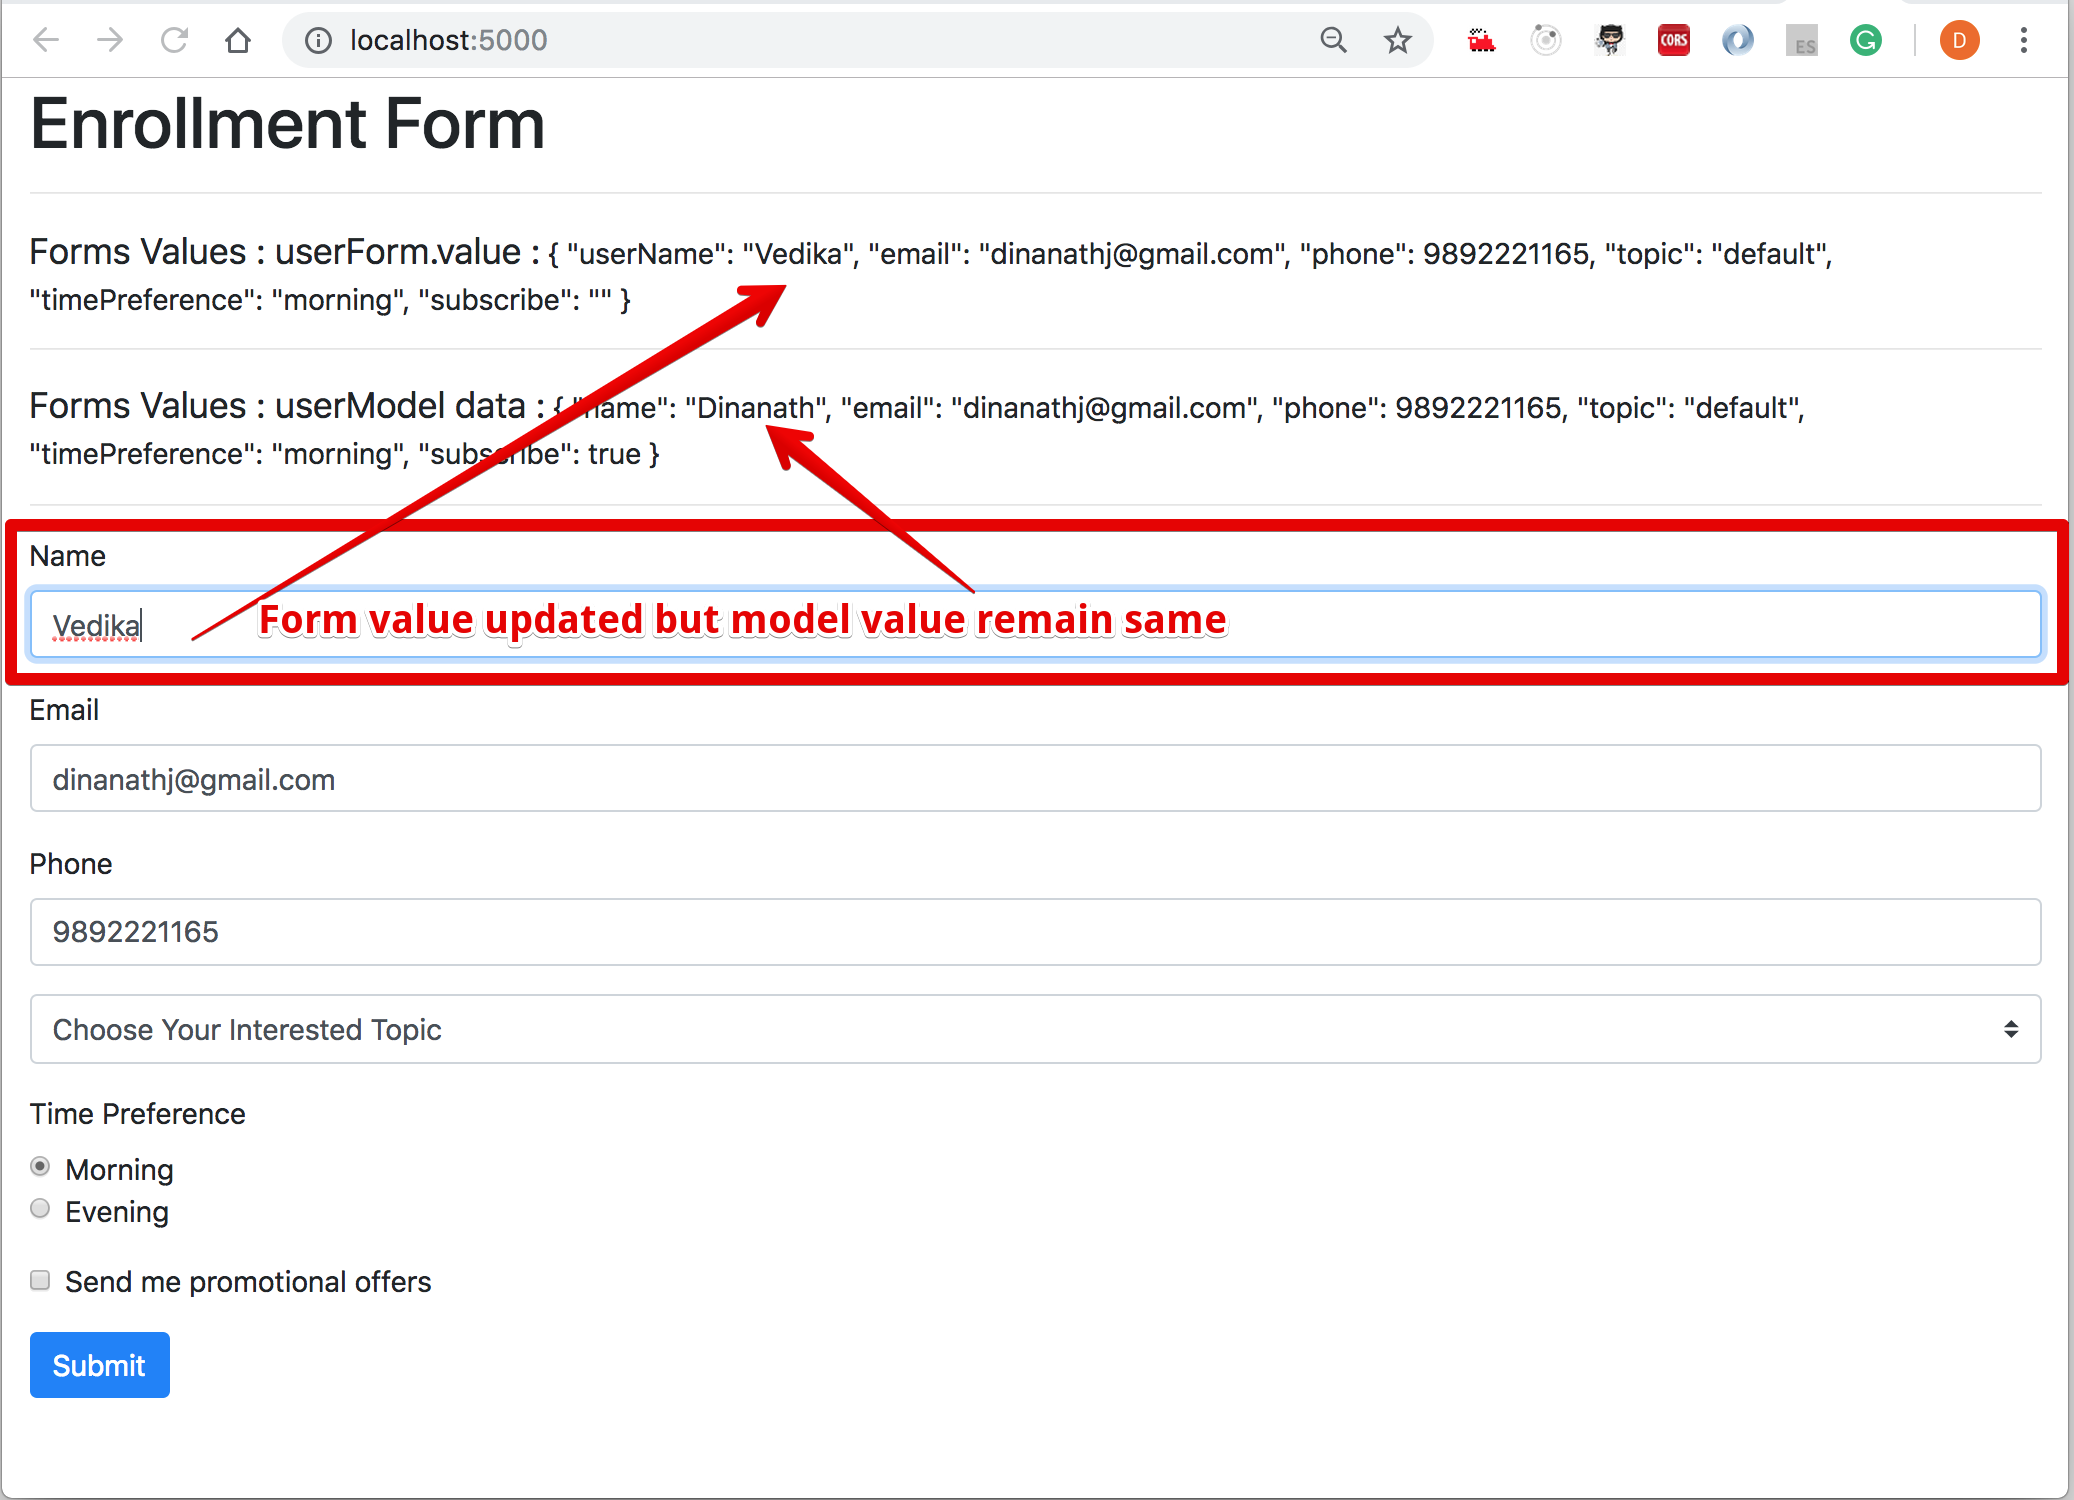Select the Morning radio button
The width and height of the screenshot is (2074, 1500).
coord(40,1167)
